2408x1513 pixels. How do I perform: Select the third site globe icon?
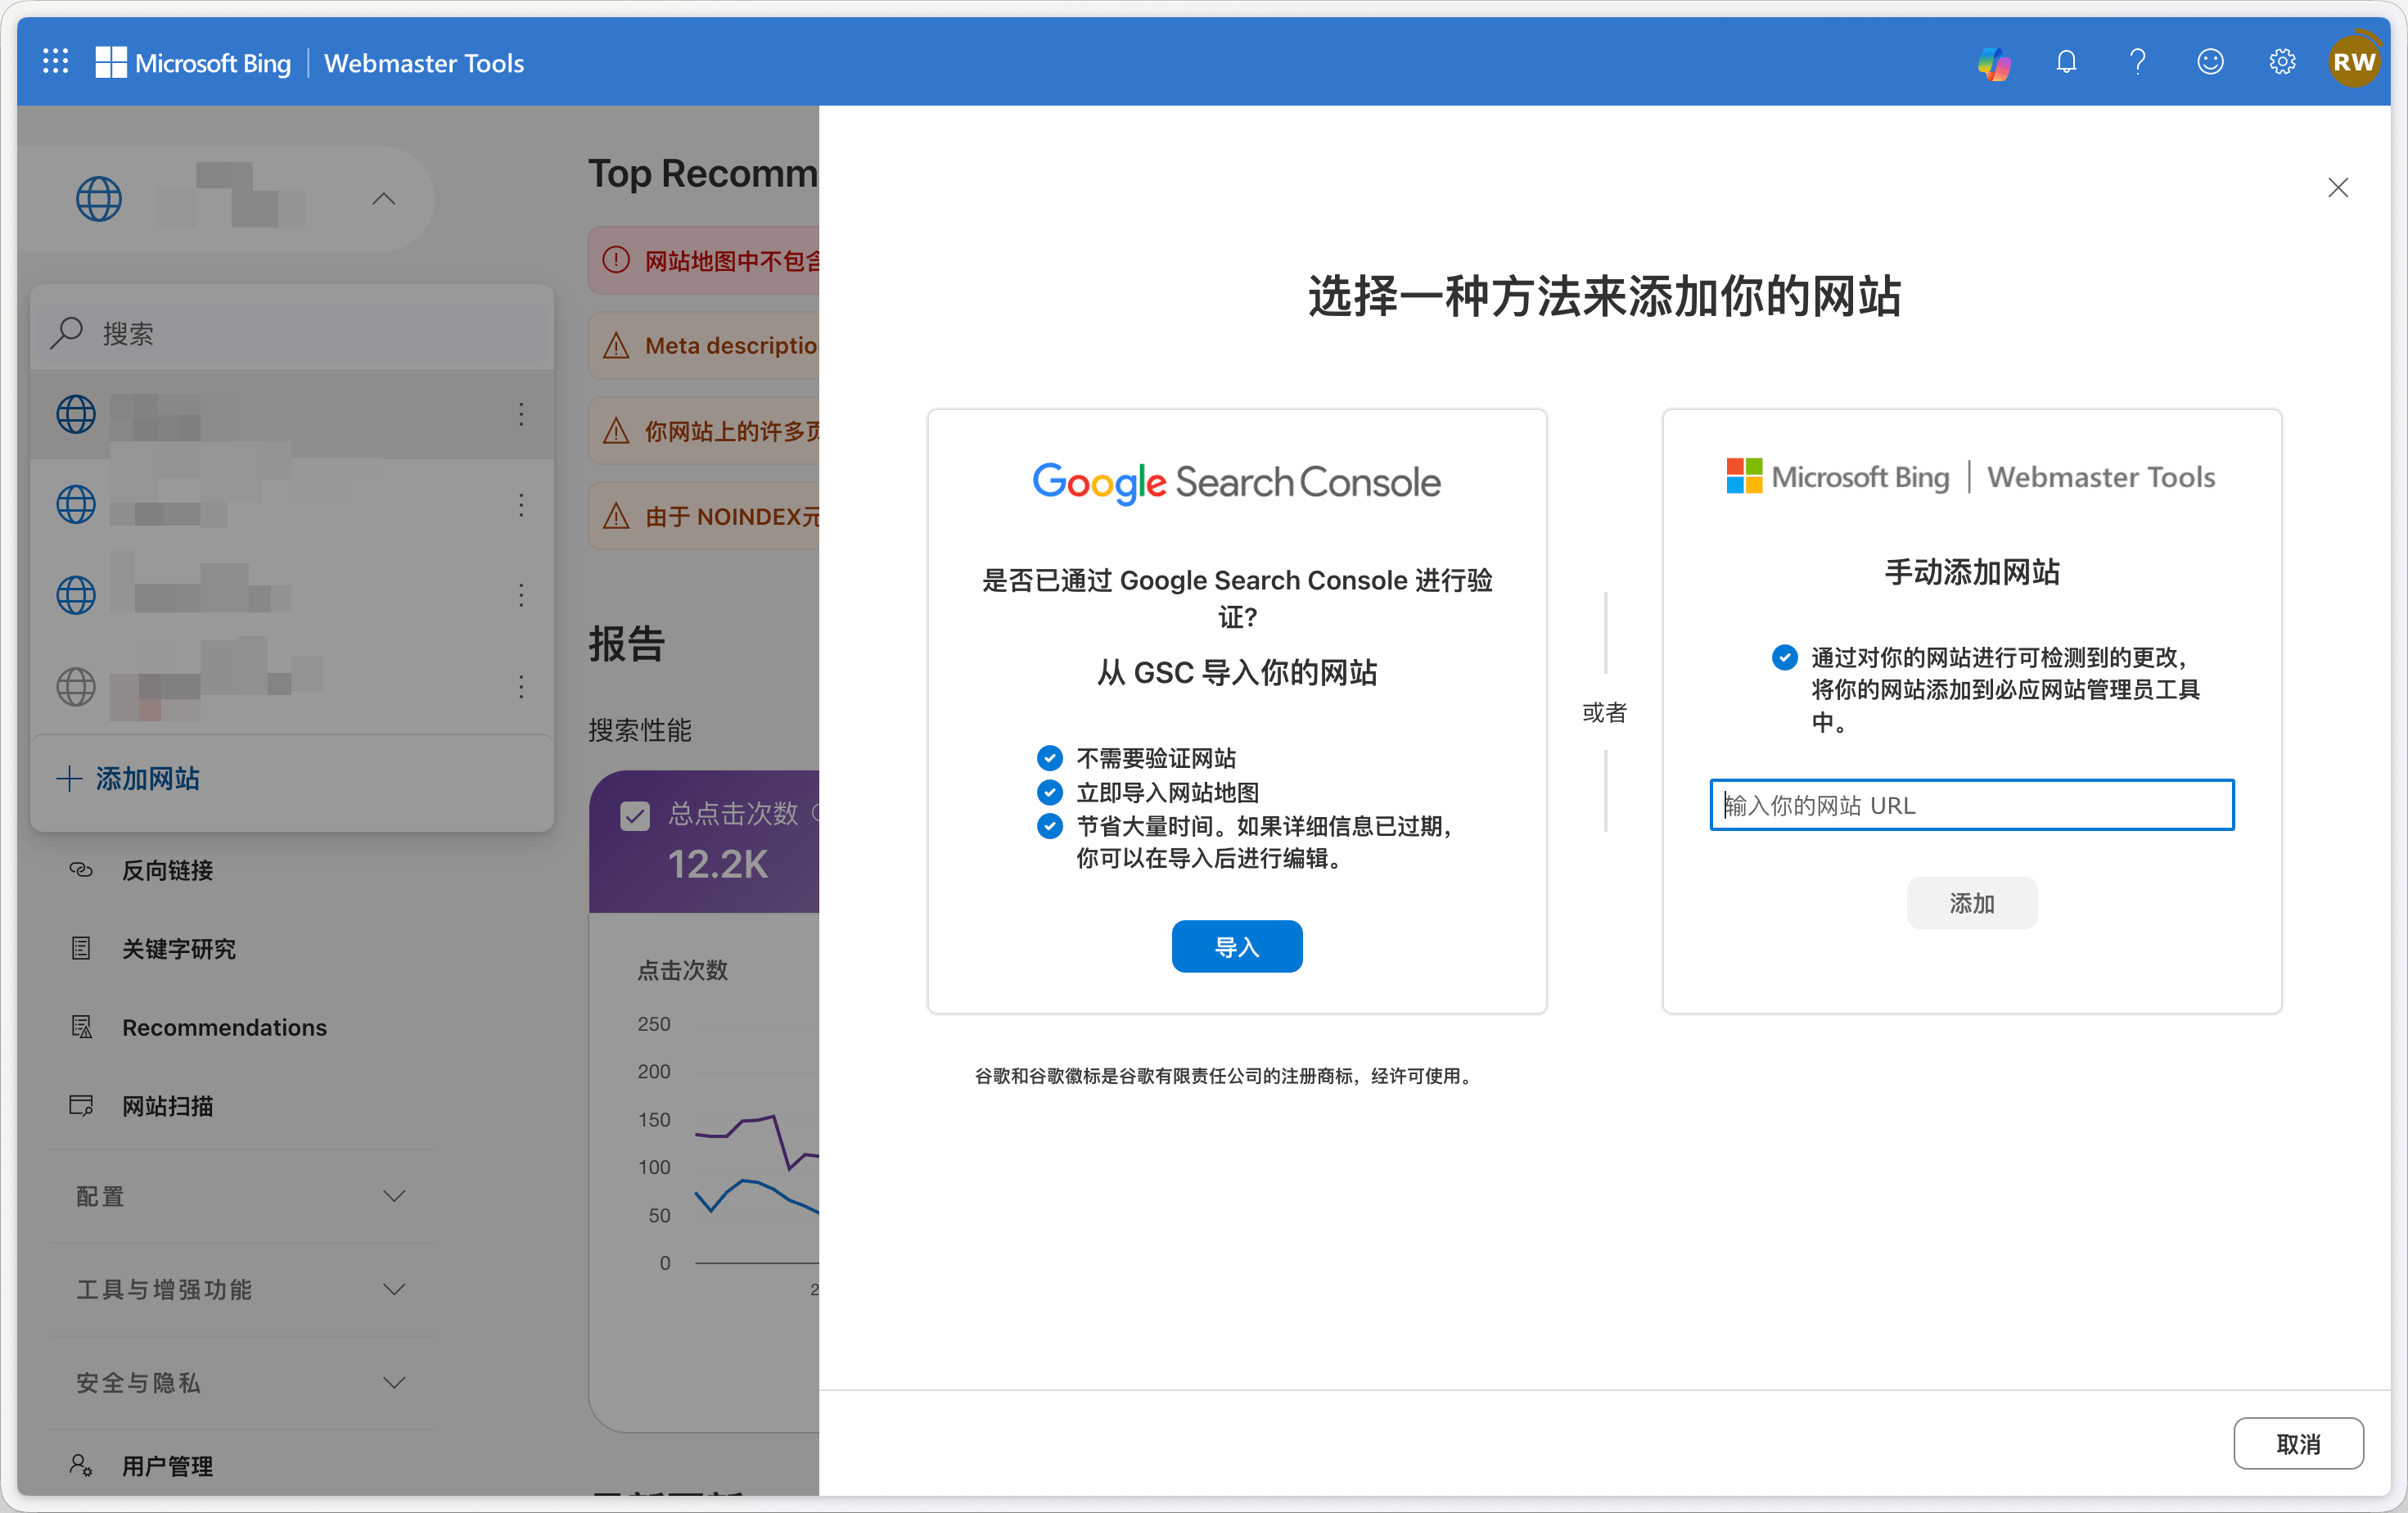pyautogui.click(x=76, y=596)
